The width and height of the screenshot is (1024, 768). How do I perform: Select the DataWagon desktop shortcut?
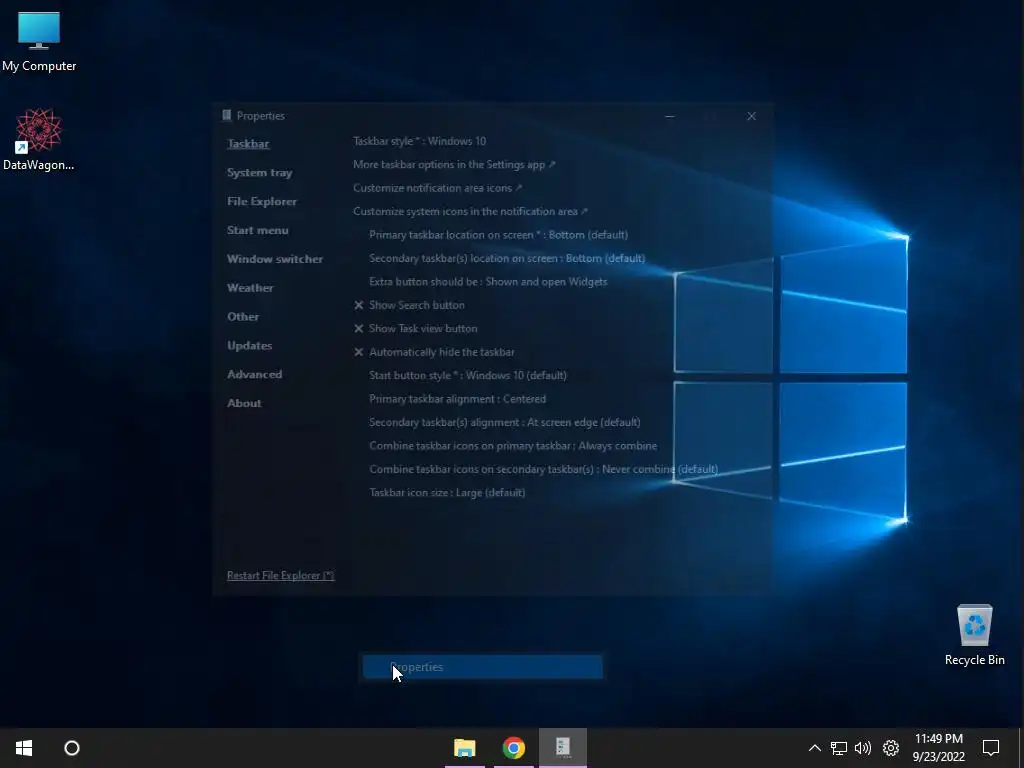(39, 139)
